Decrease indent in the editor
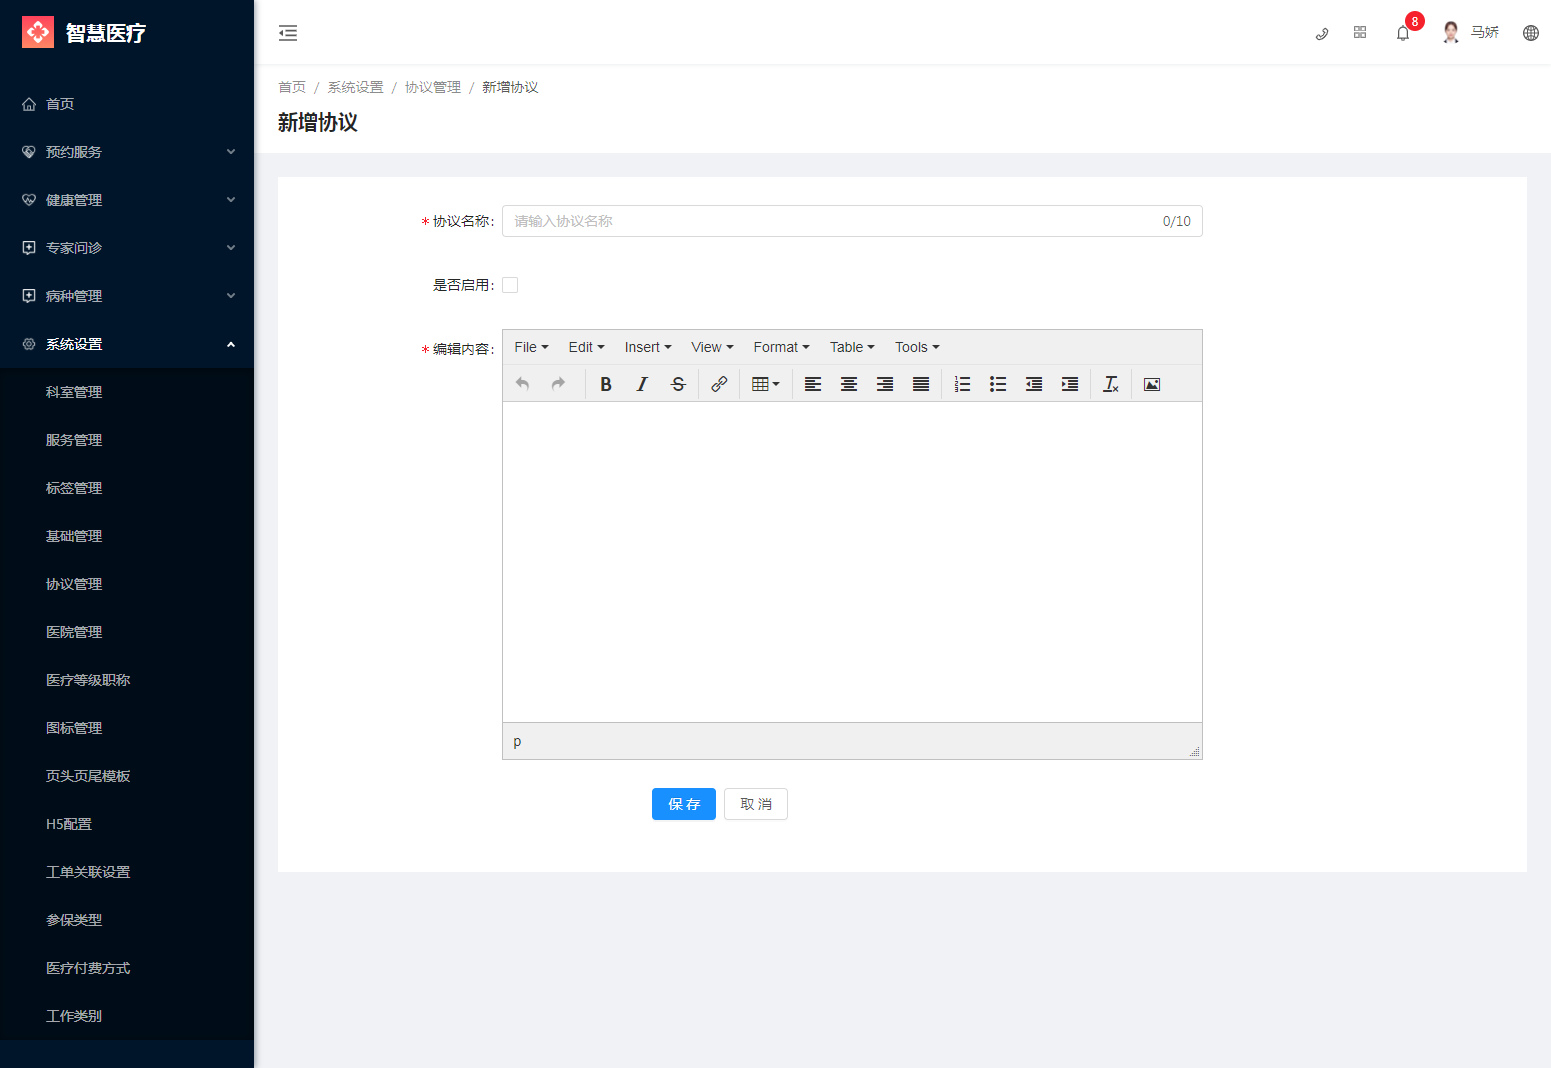 point(1034,384)
